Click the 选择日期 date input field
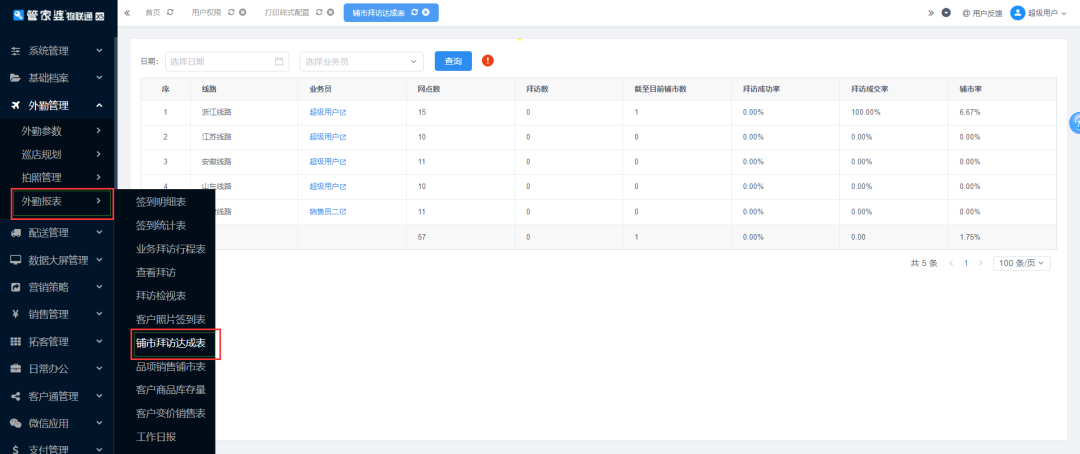 pos(218,61)
